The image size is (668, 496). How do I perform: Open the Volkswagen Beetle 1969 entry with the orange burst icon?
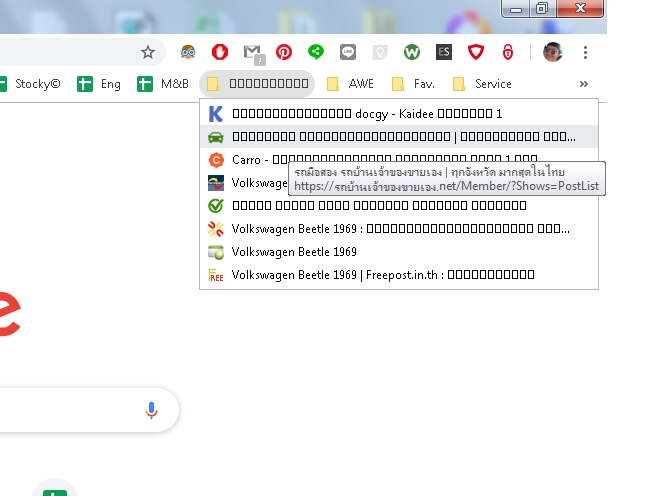pyautogui.click(x=399, y=229)
